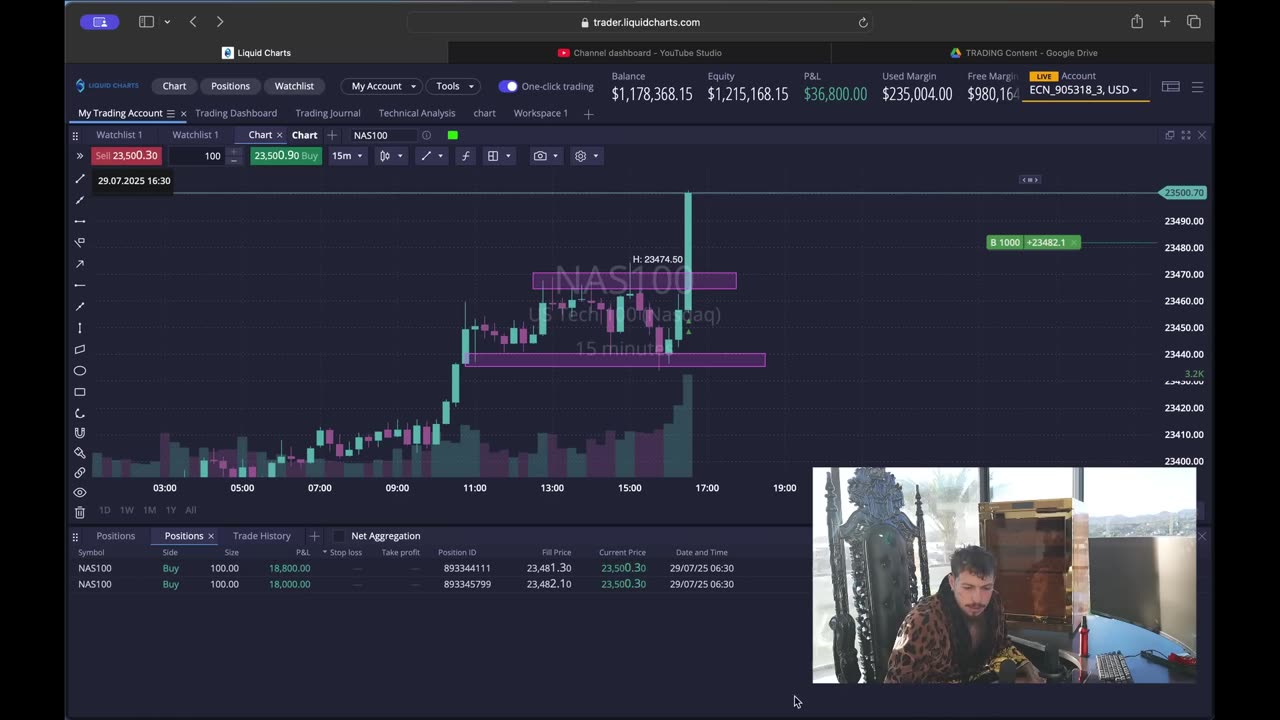Select the parallelogram shape tool
Screen dimensions: 1280x720
pos(80,349)
